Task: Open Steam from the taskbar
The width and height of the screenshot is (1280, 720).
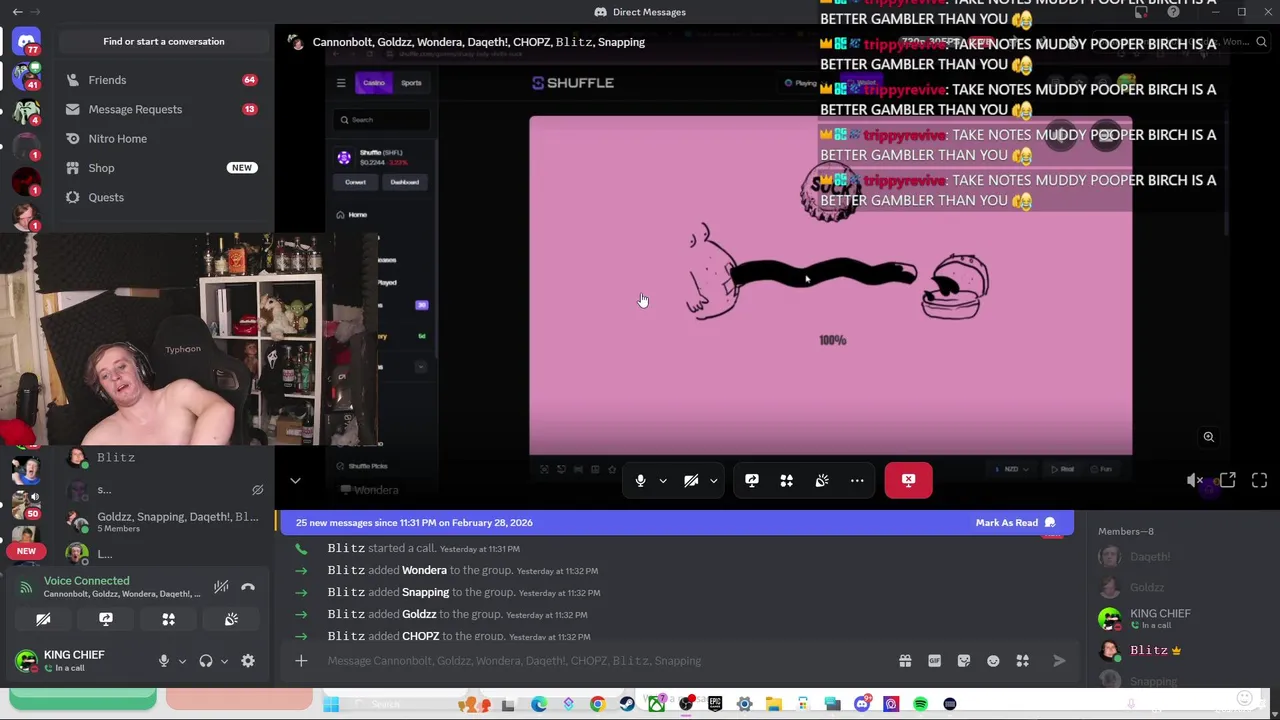Action: pyautogui.click(x=627, y=705)
